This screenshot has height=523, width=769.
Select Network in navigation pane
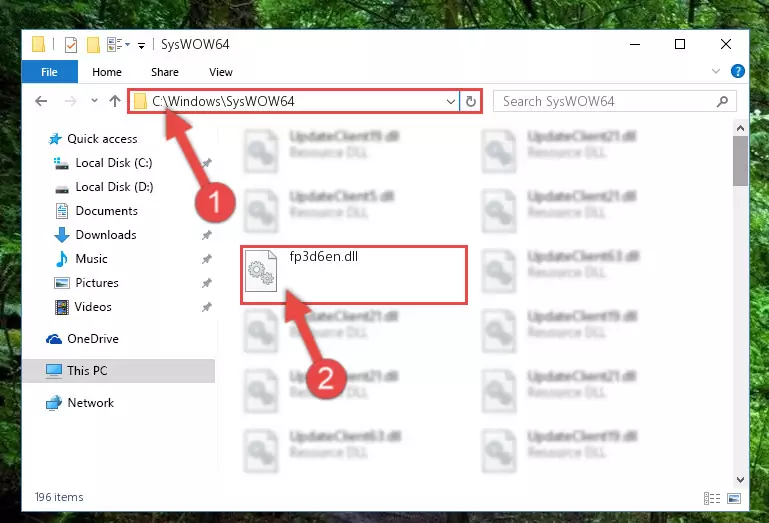91,403
